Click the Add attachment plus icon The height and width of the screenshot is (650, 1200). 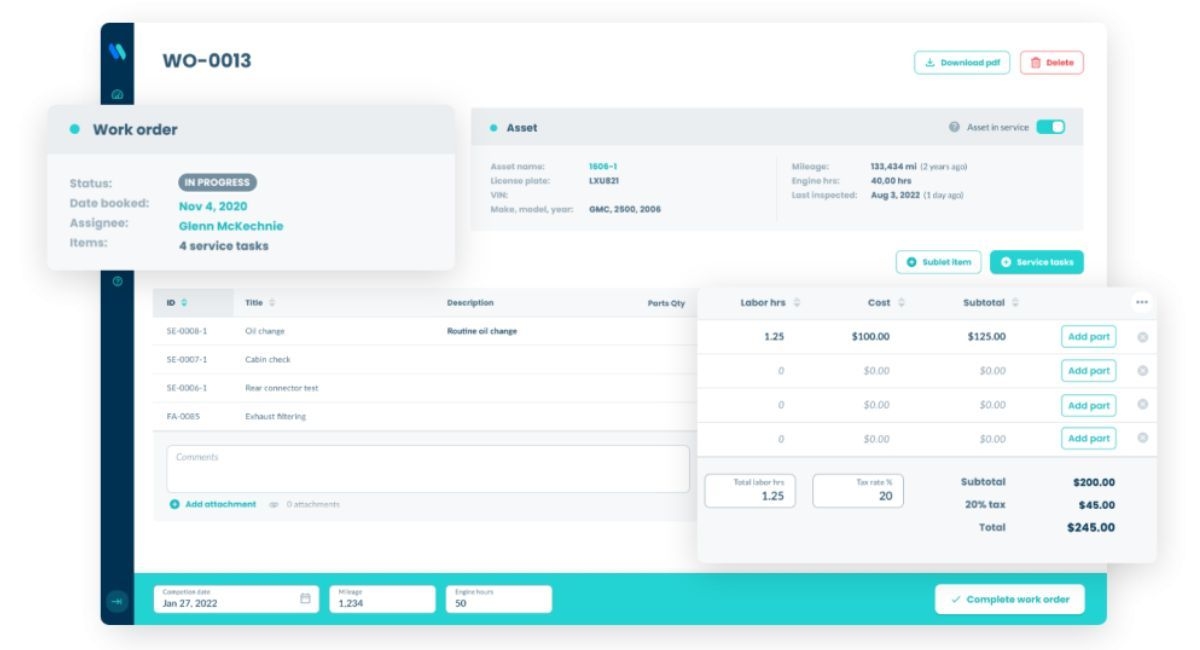175,505
